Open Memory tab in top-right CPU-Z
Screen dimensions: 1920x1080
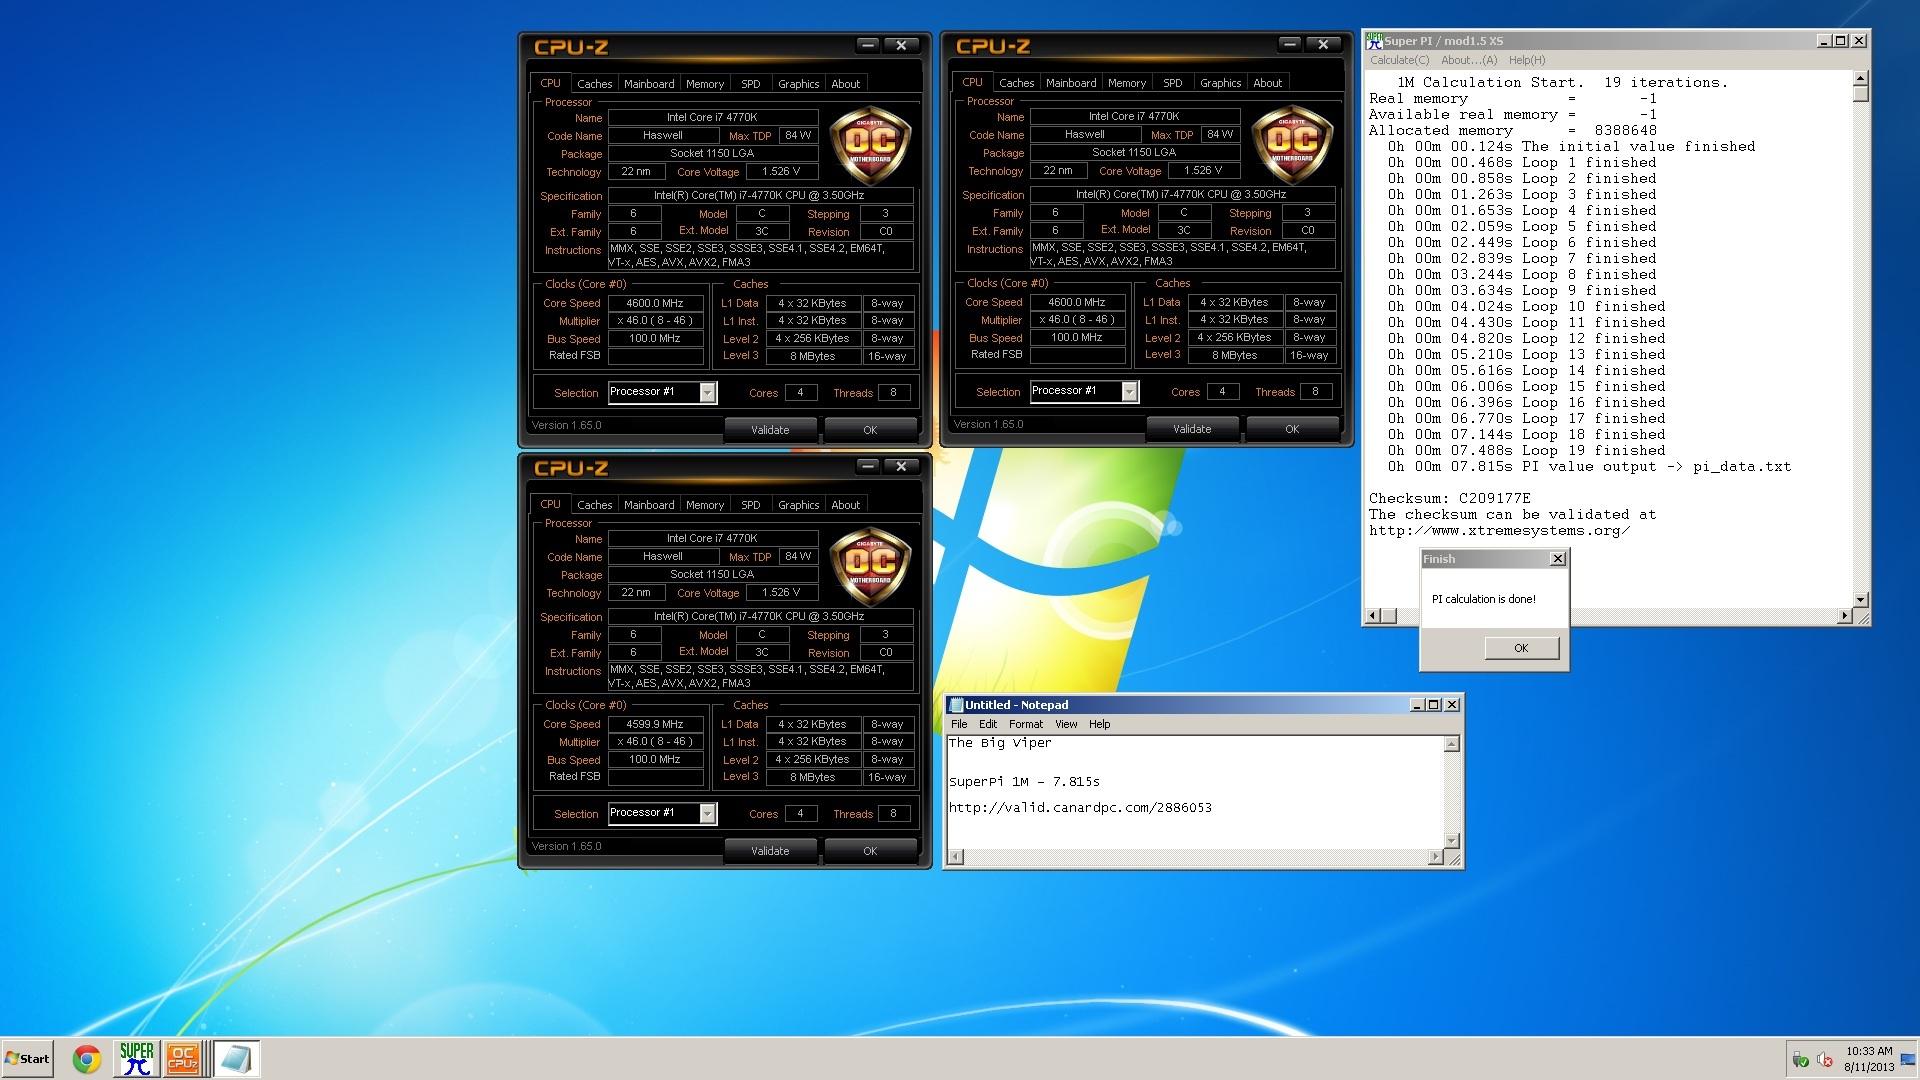(1127, 83)
